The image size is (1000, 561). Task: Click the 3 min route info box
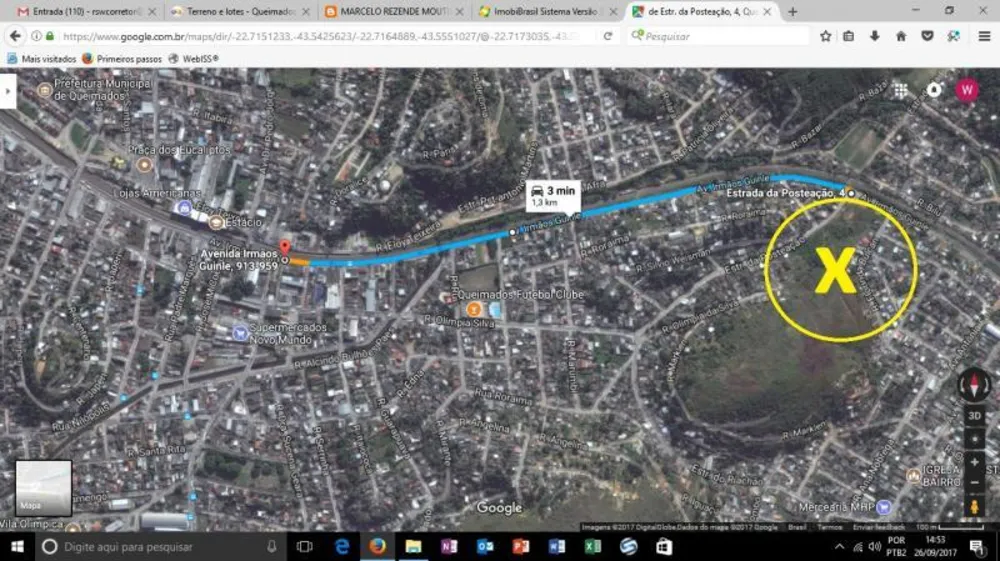pyautogui.click(x=553, y=195)
